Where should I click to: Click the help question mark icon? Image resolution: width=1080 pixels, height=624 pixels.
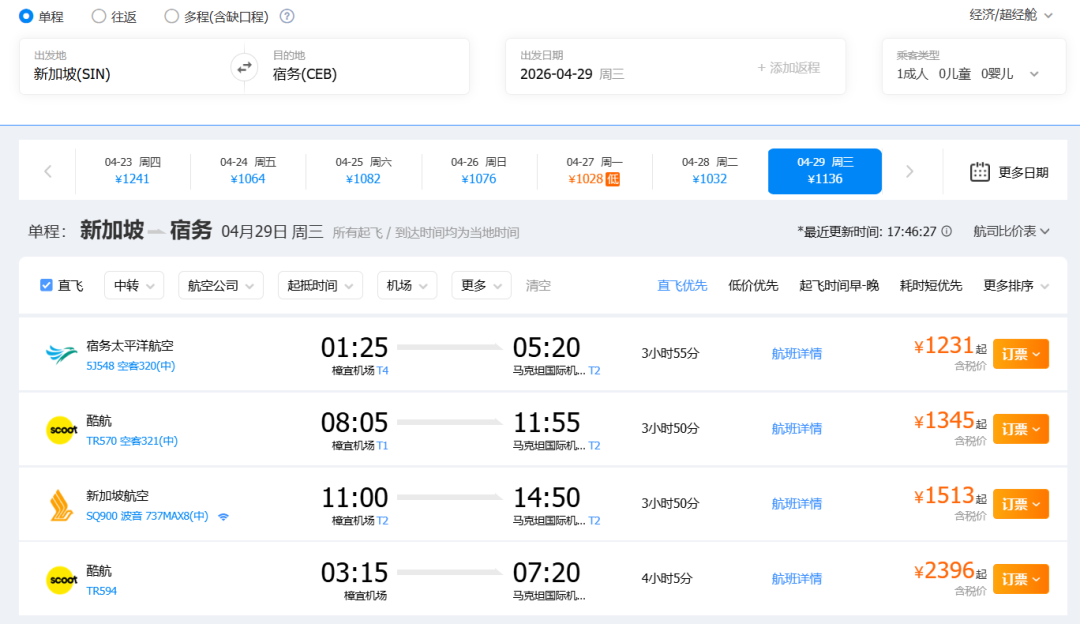click(287, 16)
